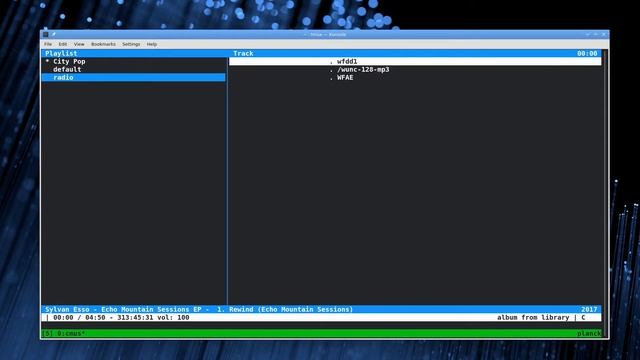Viewport: 640px width, 360px height.
Task: Maximize the Konsole window
Action: point(596,35)
